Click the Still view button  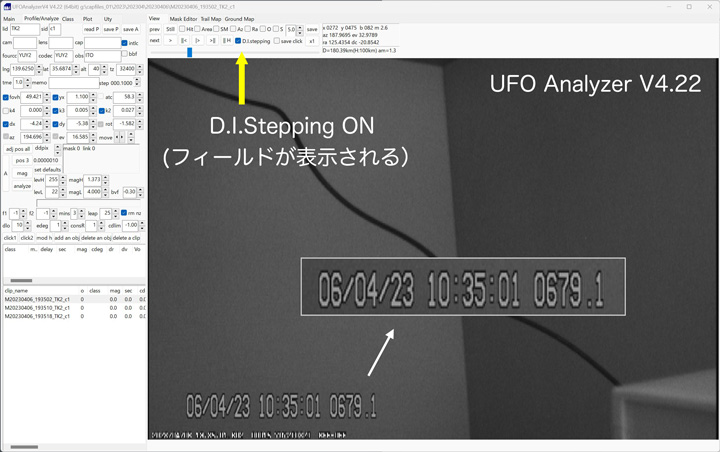pos(170,29)
